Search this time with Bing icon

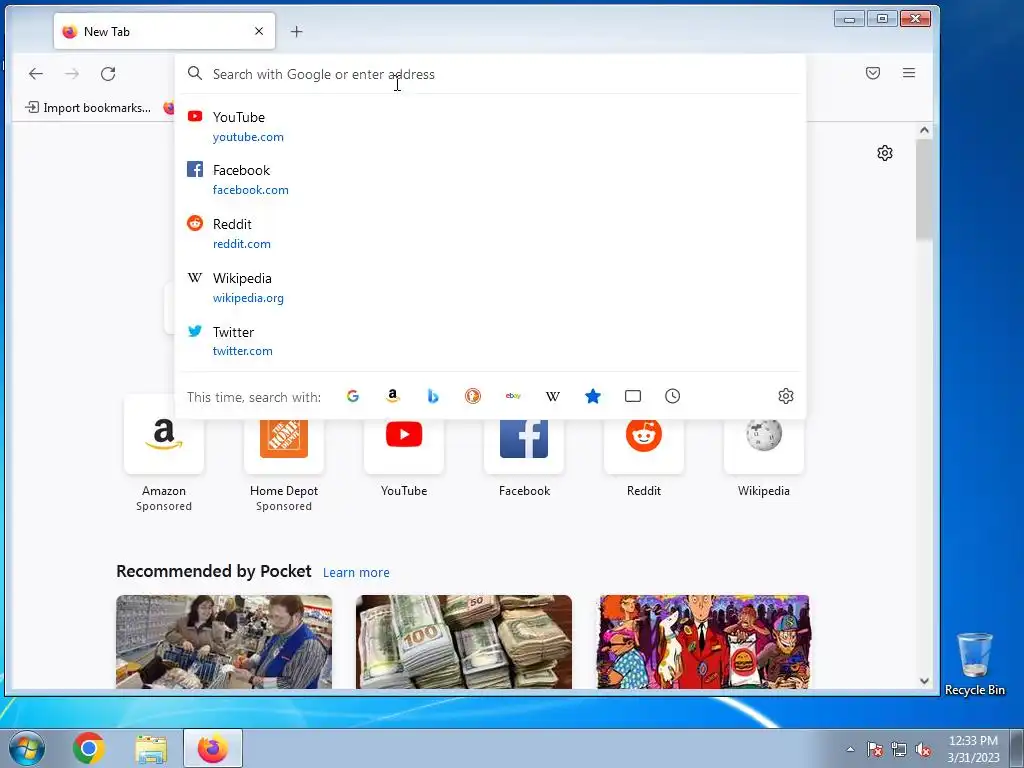pos(432,396)
